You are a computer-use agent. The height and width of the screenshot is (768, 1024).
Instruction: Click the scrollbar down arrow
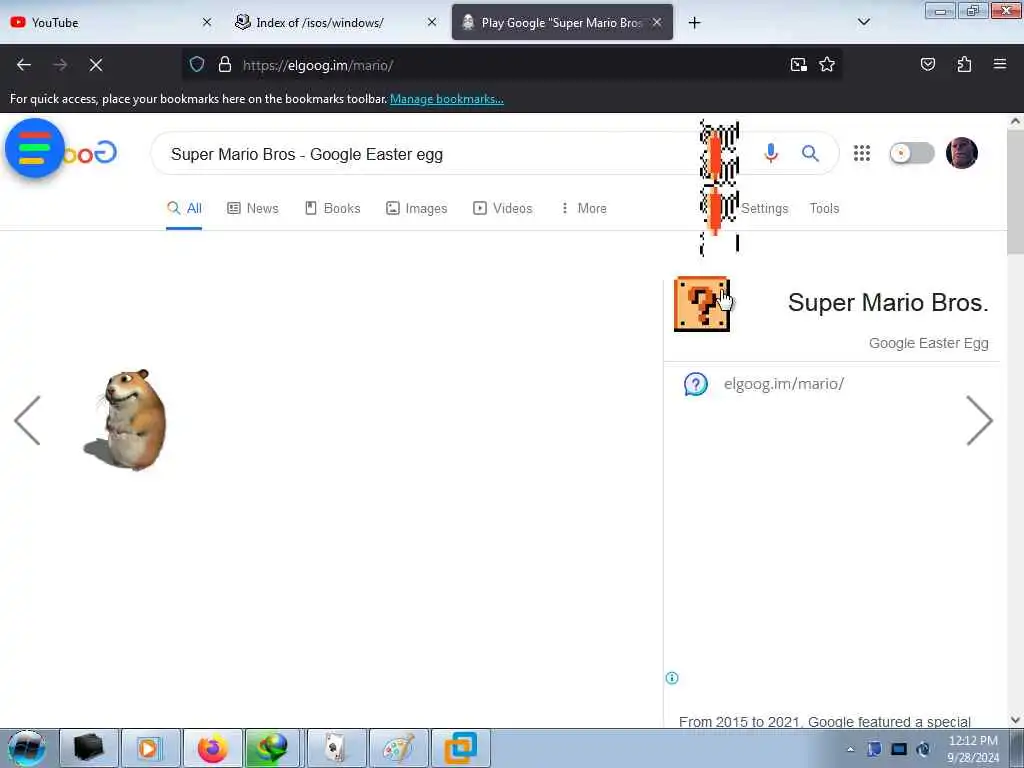coord(1015,720)
